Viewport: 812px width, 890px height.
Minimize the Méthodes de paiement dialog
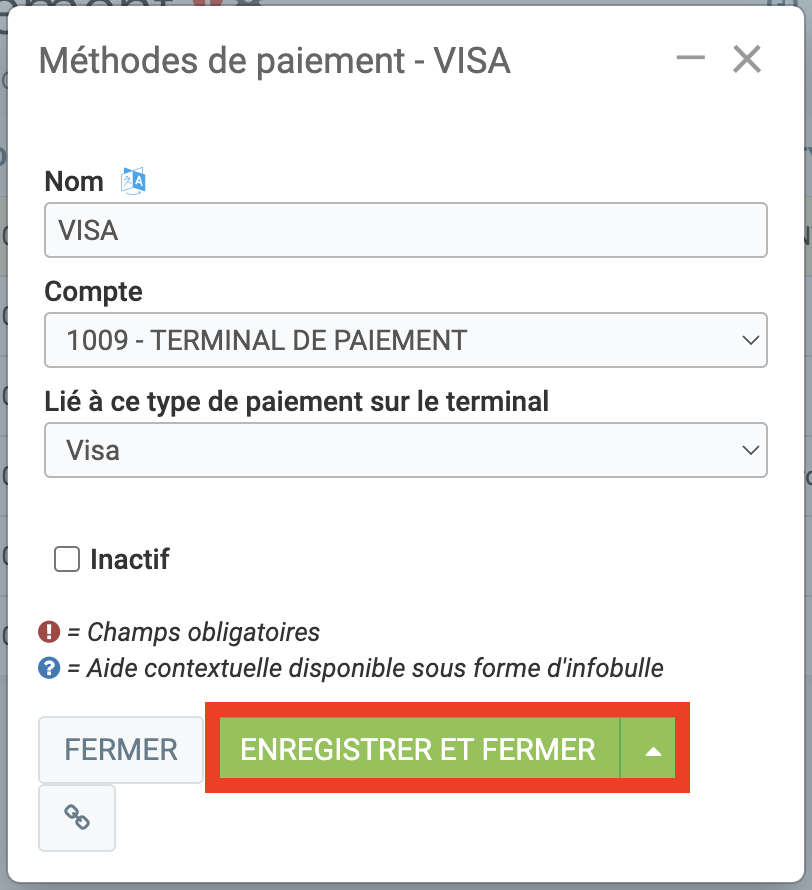click(691, 59)
